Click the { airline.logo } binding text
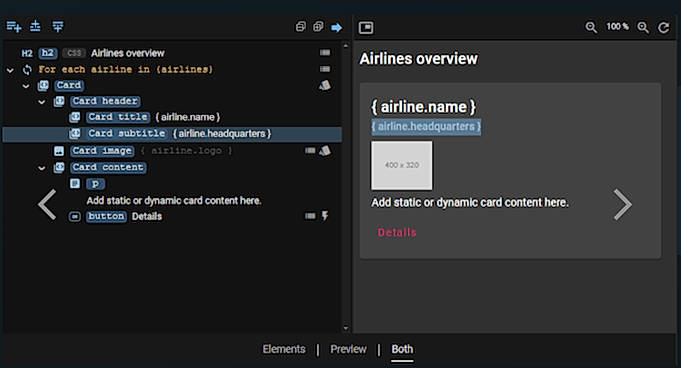 (186, 151)
